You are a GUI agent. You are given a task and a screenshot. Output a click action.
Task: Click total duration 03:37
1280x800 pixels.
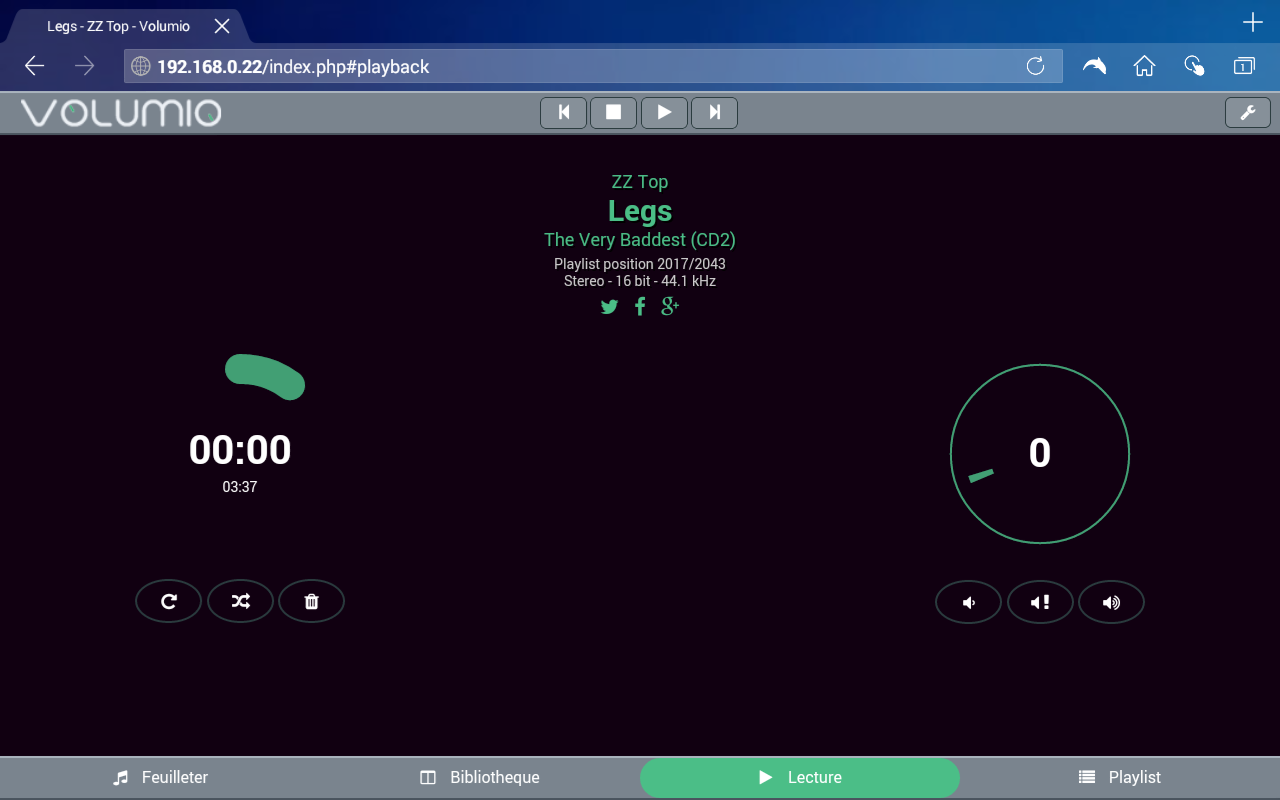(240, 487)
